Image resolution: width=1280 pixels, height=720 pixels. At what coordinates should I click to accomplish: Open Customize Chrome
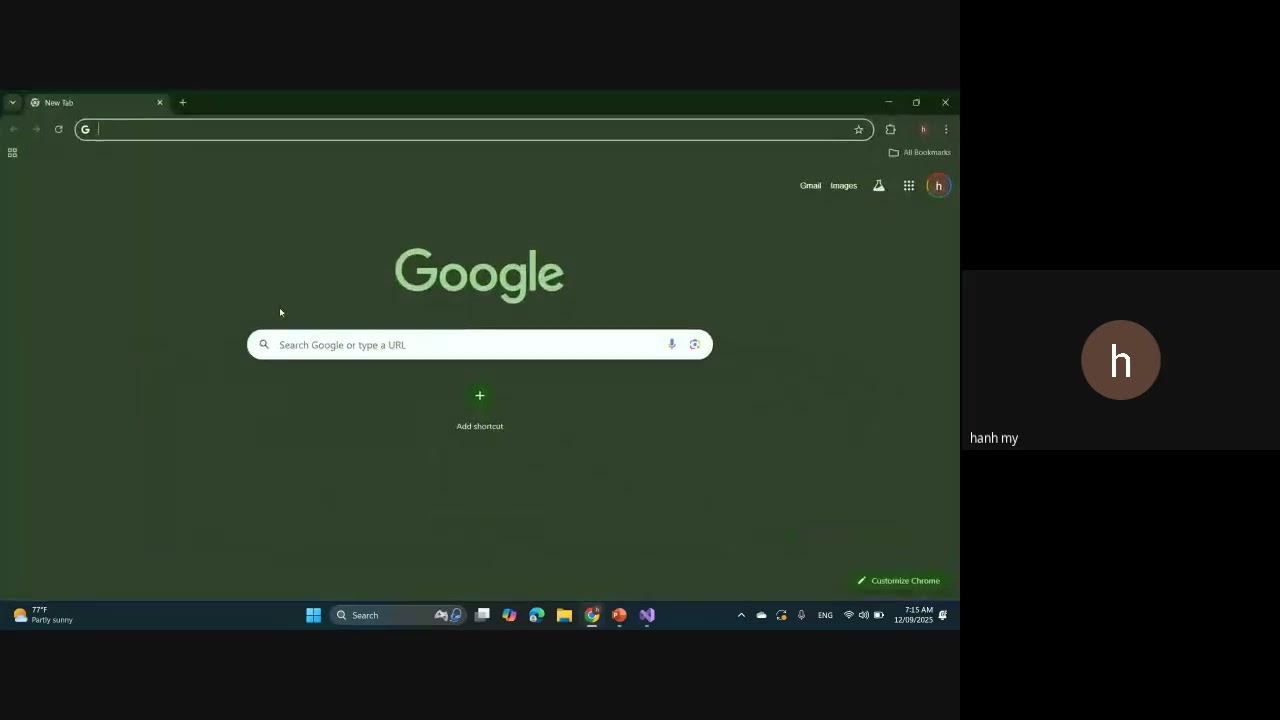click(898, 580)
